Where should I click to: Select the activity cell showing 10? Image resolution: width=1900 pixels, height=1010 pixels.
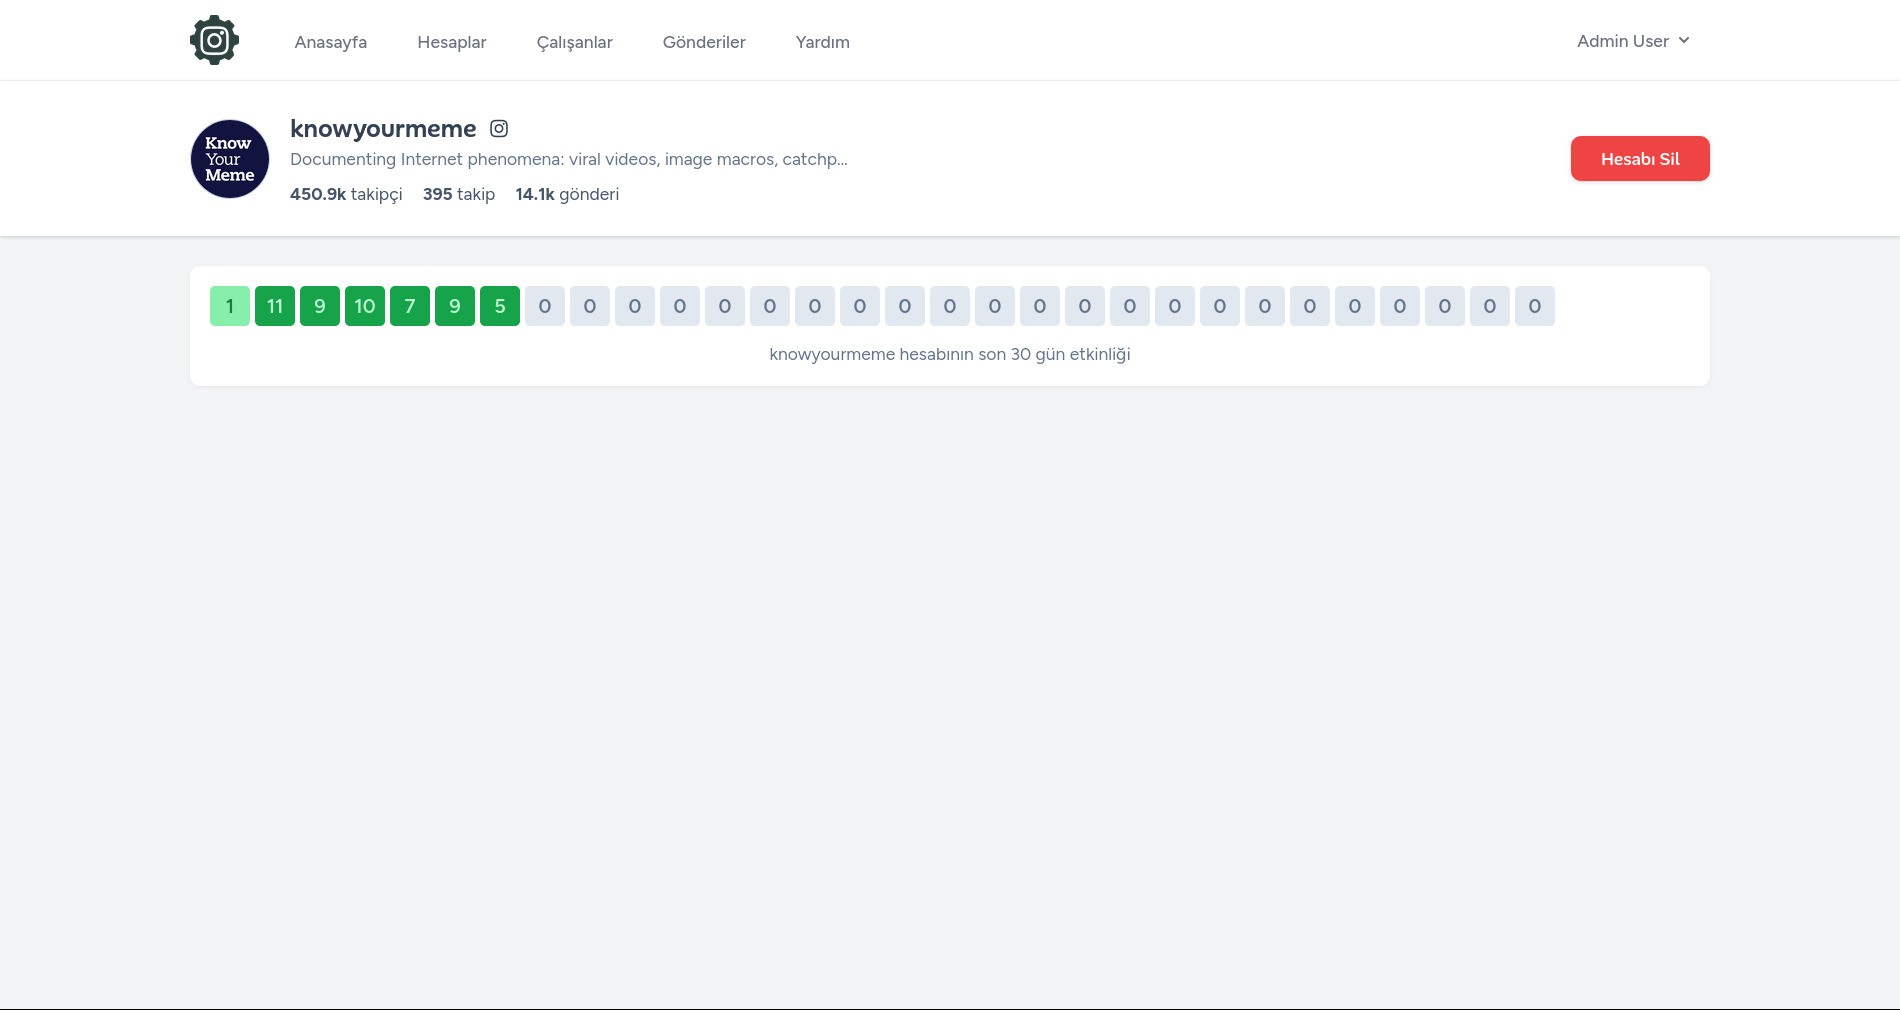coord(365,306)
